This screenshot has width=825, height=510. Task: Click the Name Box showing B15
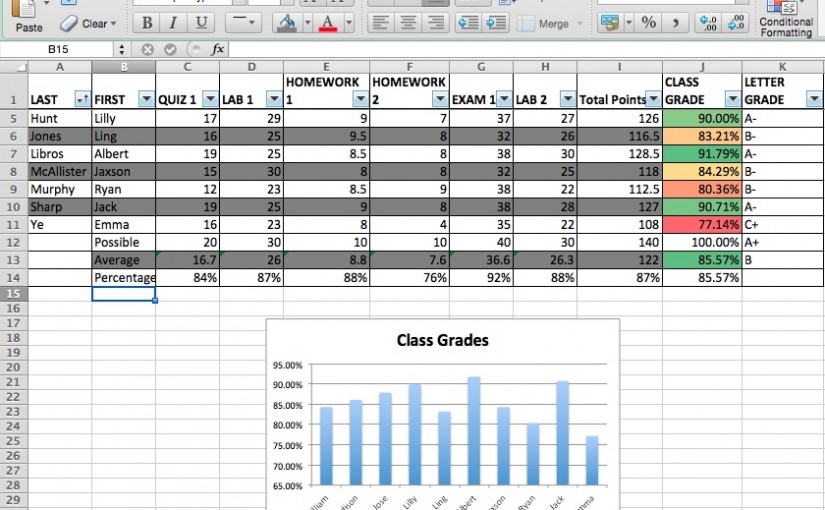[58, 48]
